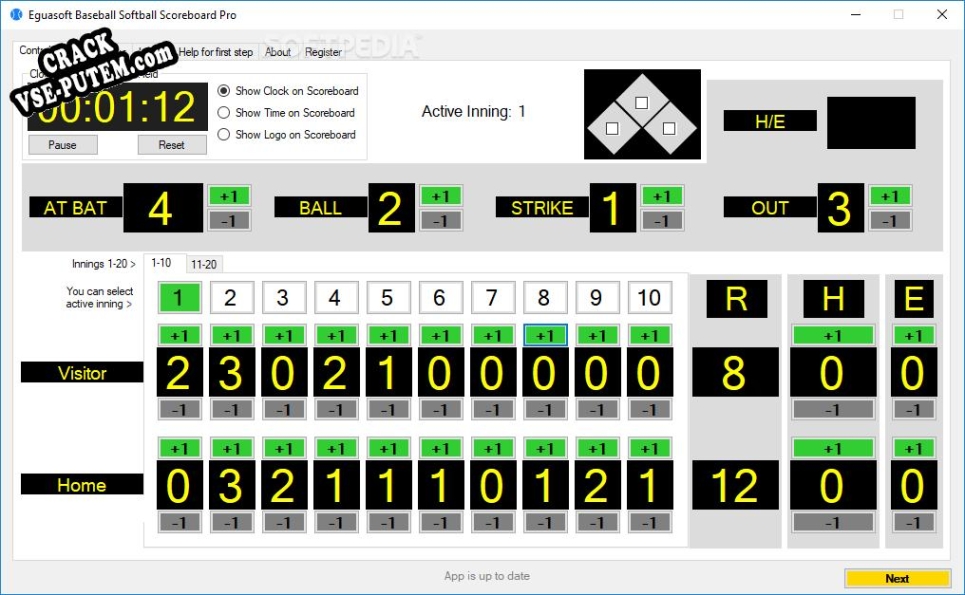
Task: Add one to OUT count
Action: pyautogui.click(x=890, y=196)
